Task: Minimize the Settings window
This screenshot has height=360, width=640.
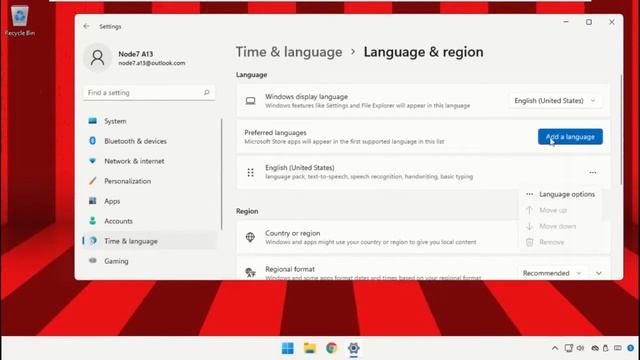Action: tap(566, 22)
